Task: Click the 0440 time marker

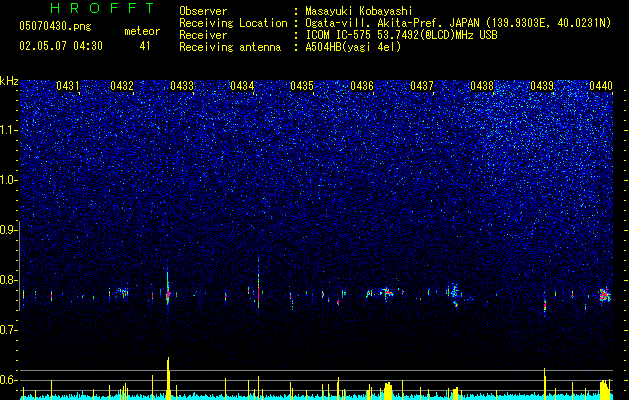Action: [x=601, y=86]
